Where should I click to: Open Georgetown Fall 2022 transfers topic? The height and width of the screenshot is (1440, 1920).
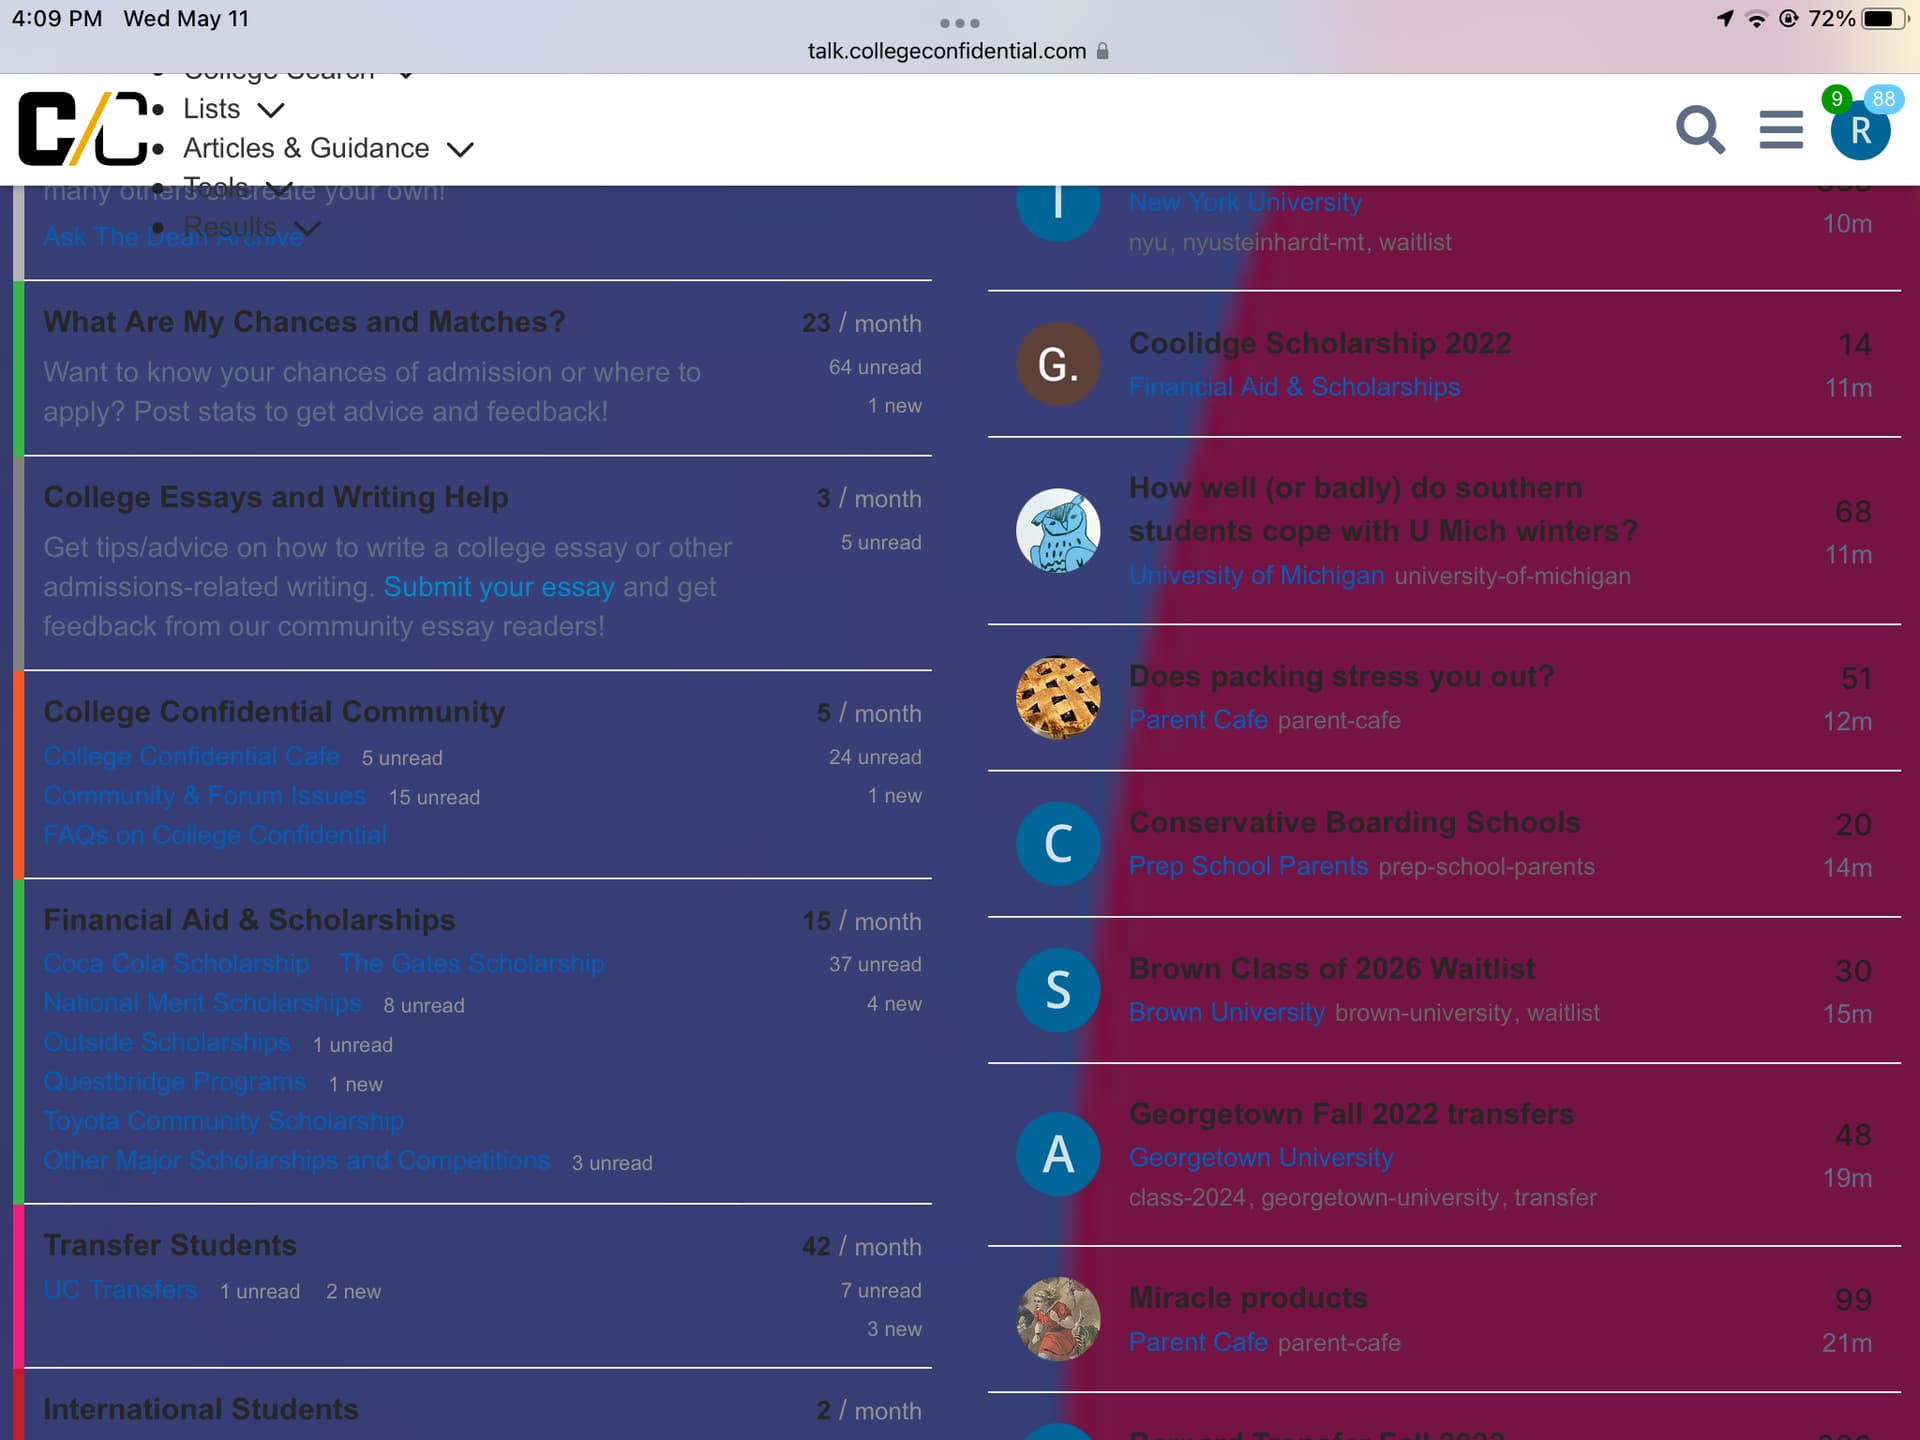(1351, 1114)
